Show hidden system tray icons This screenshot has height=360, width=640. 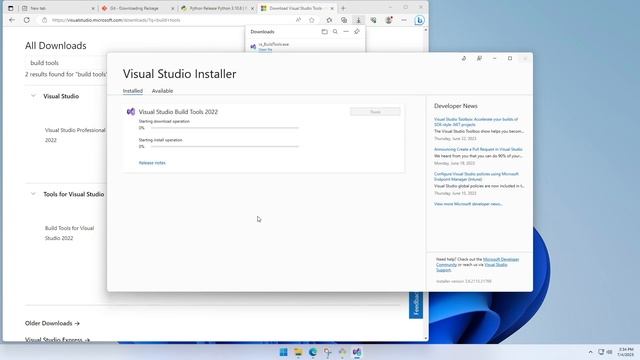(590, 352)
